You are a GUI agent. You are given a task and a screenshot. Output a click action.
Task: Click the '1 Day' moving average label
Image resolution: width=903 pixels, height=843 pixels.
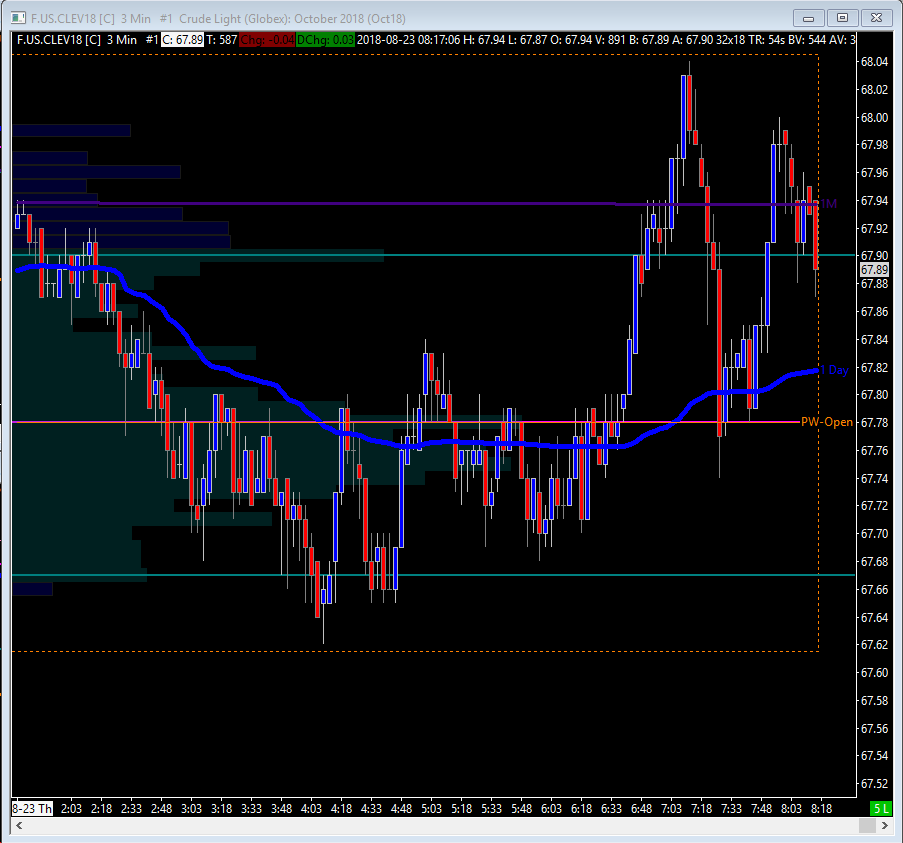point(834,370)
